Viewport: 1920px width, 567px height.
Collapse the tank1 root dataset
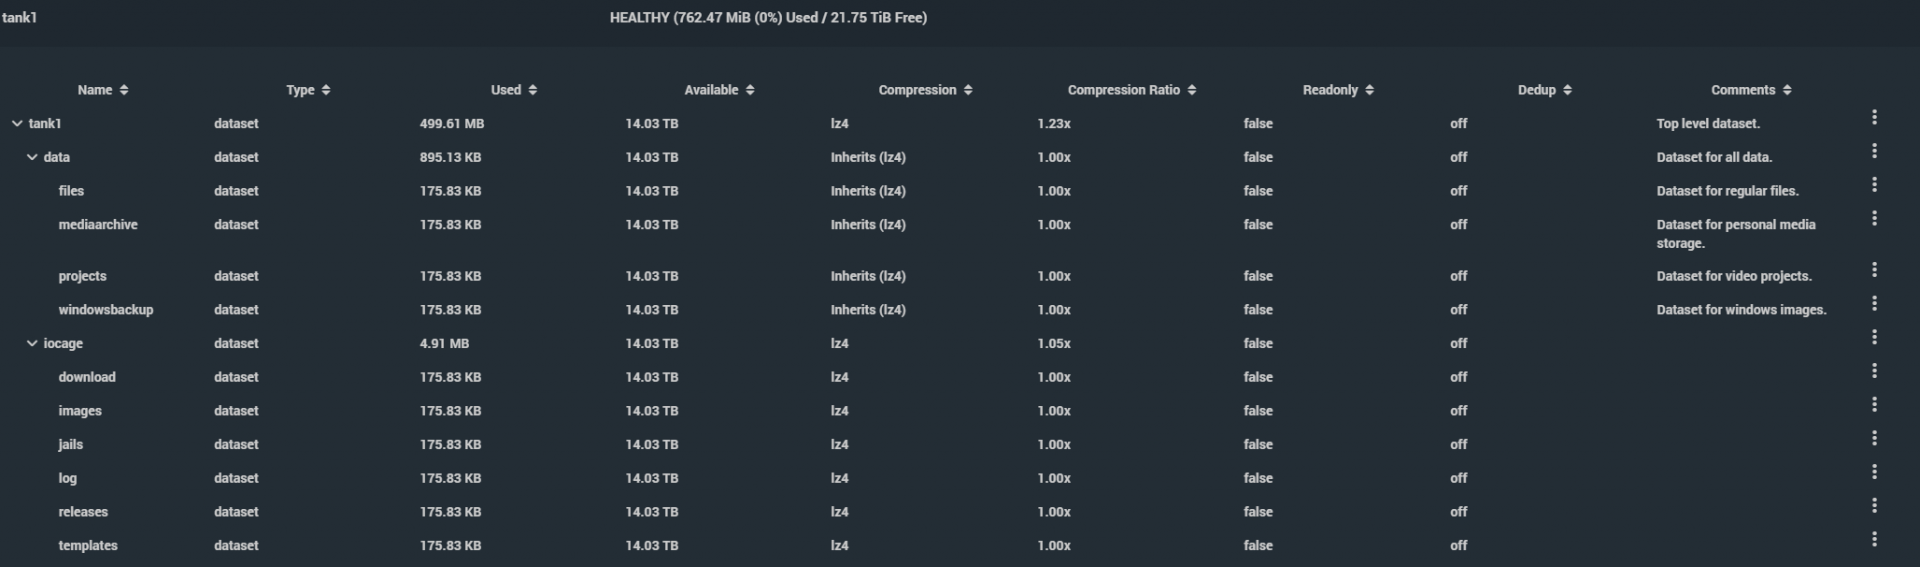[17, 124]
